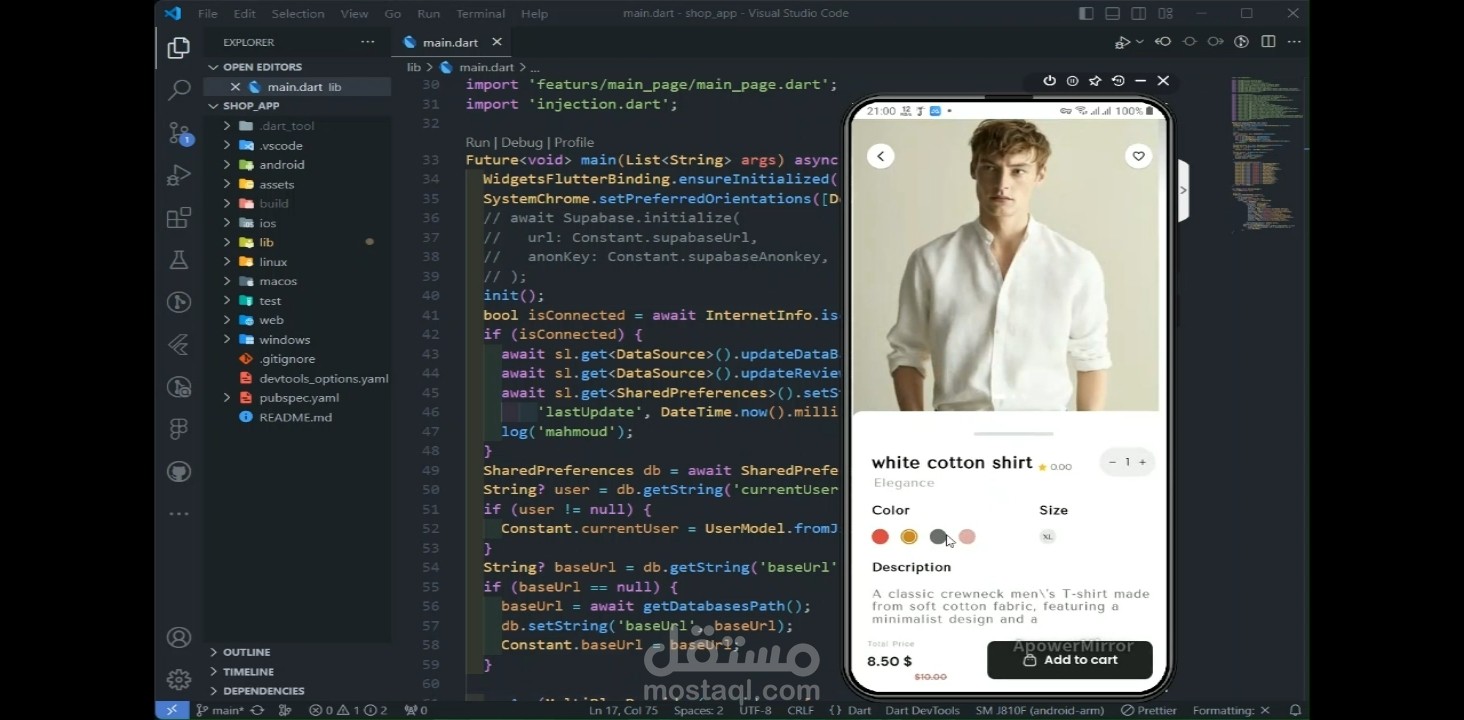Open the Flutter sidebar view
The width and height of the screenshot is (1464, 720).
[179, 345]
